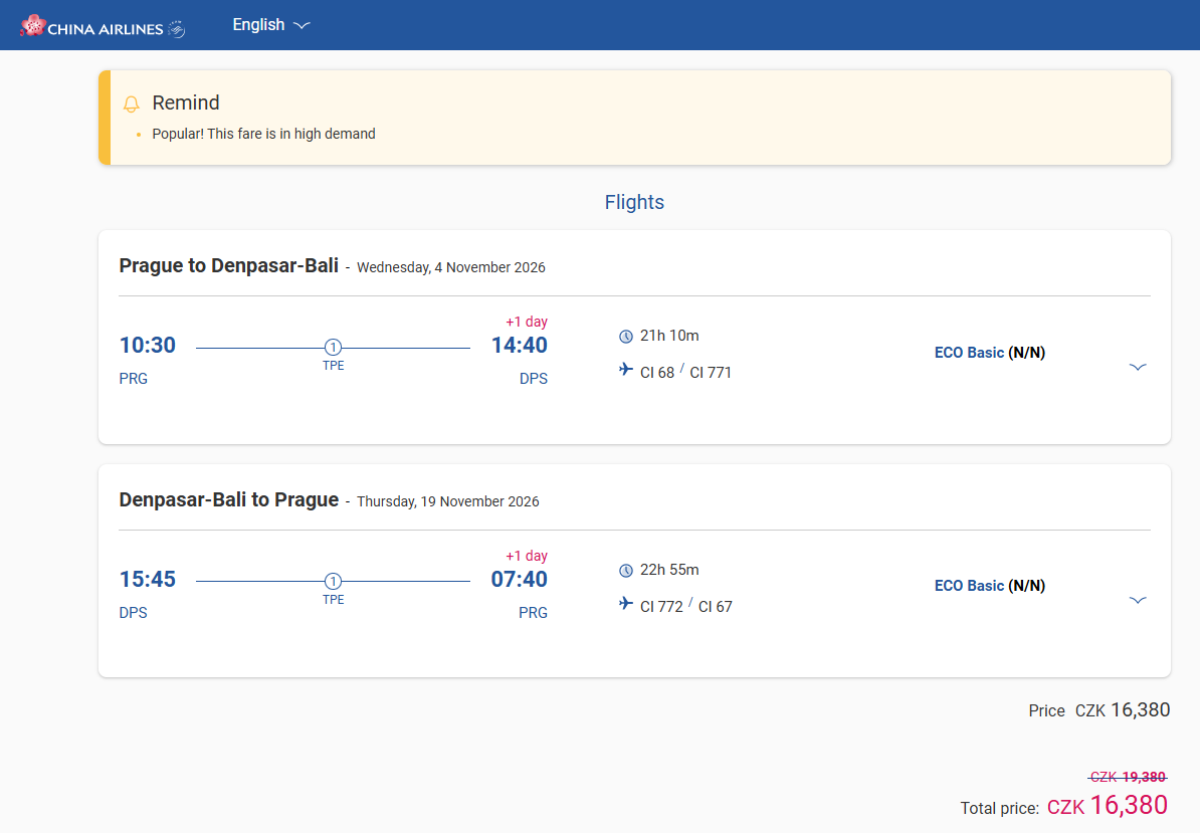Click the SkyTeam alliance emblem in header

pyautogui.click(x=176, y=29)
